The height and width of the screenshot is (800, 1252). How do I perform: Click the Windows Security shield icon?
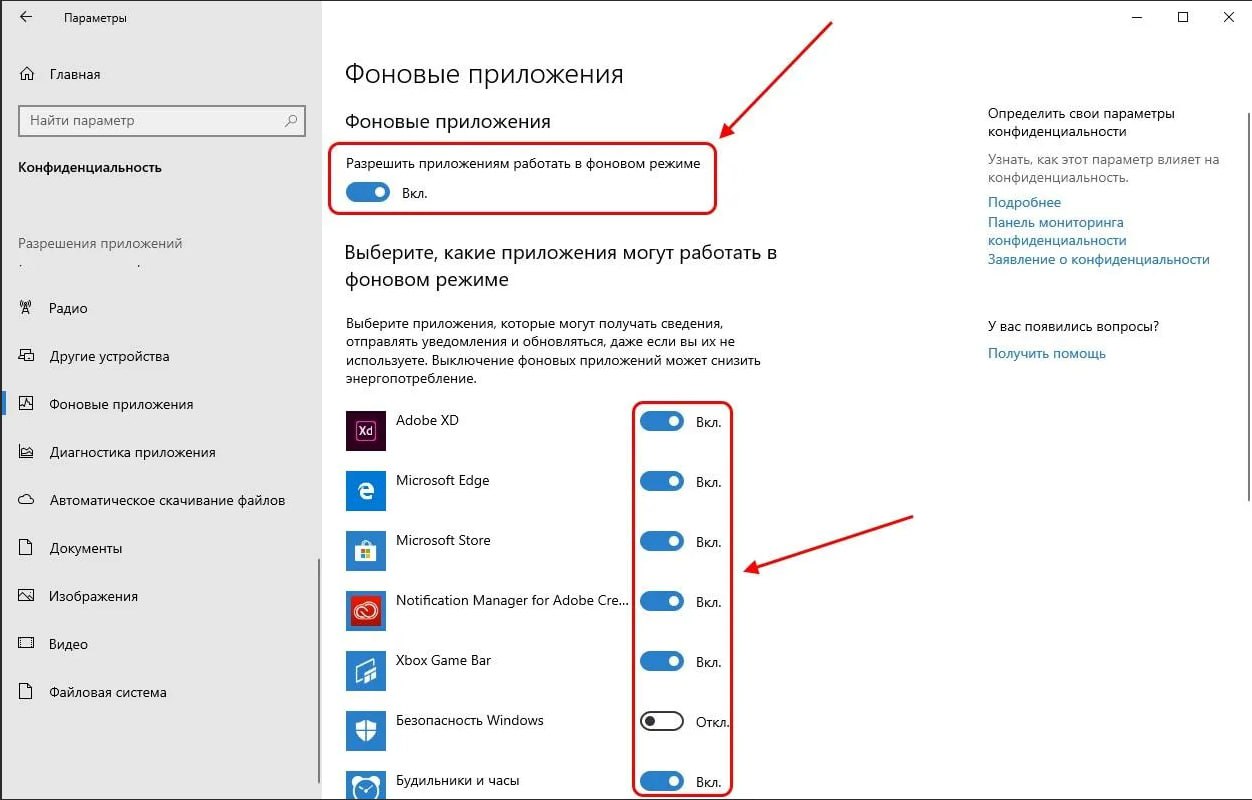coord(366,731)
